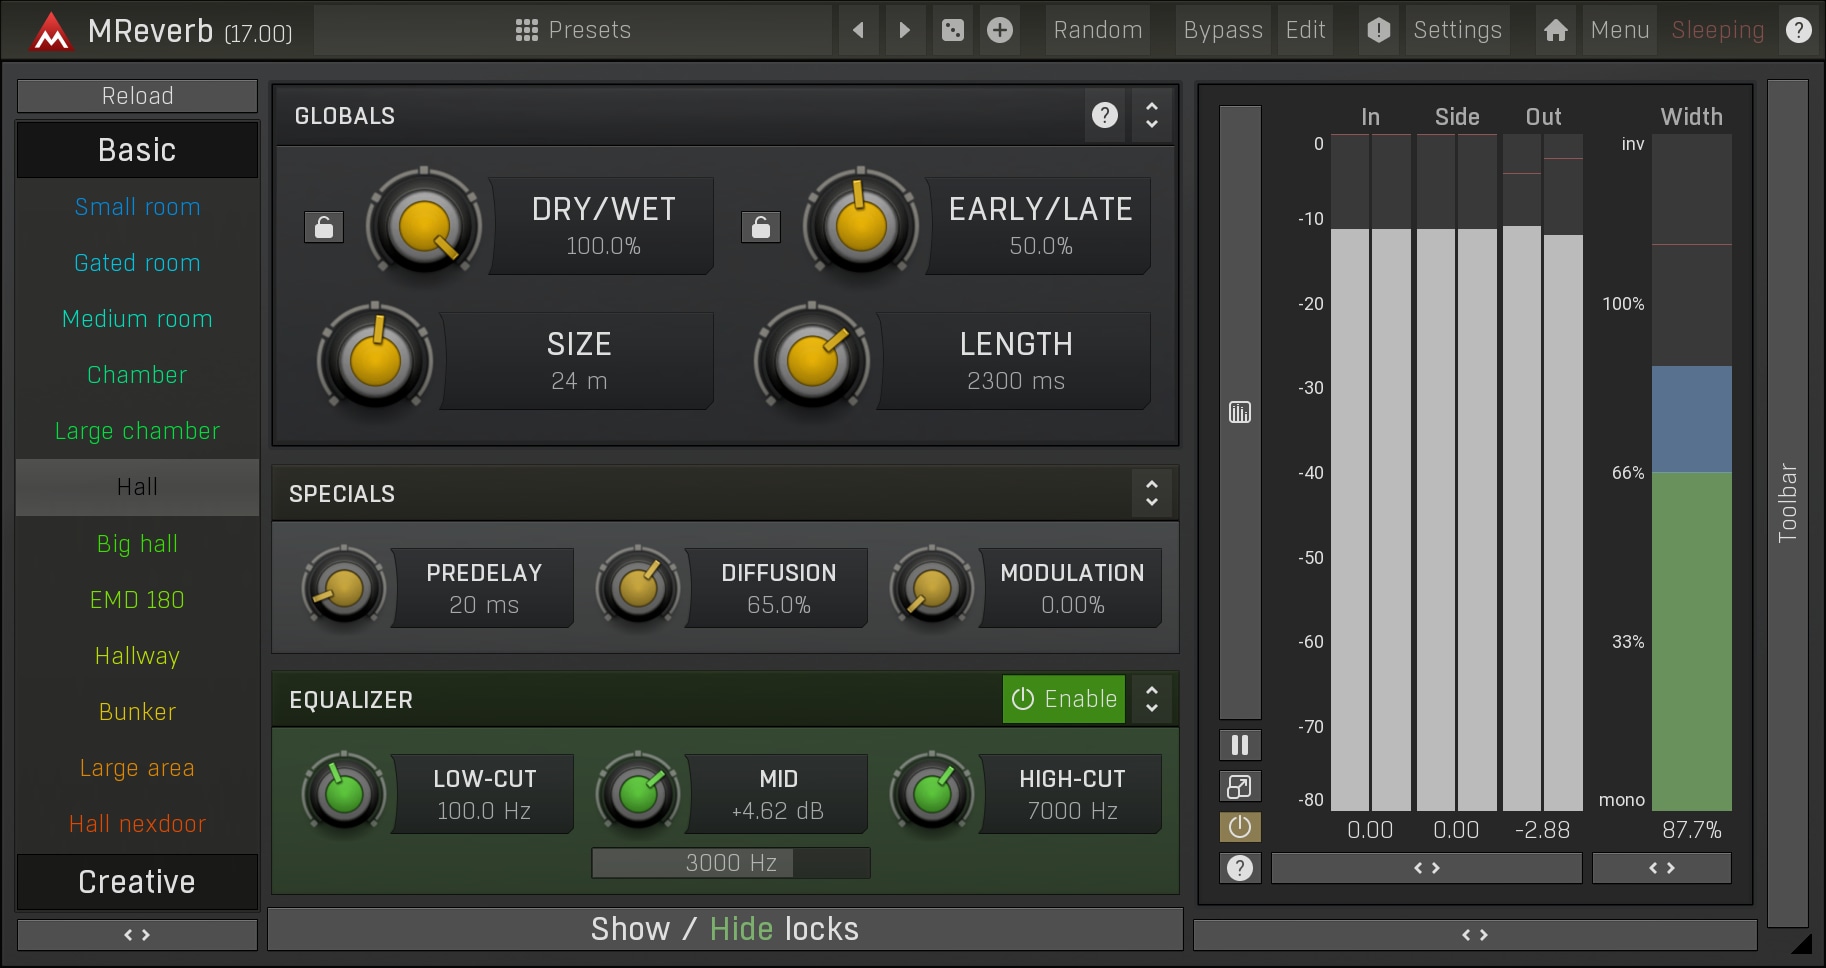Toggle the Dry/Wet lock
Image resolution: width=1826 pixels, height=968 pixels.
click(x=324, y=227)
